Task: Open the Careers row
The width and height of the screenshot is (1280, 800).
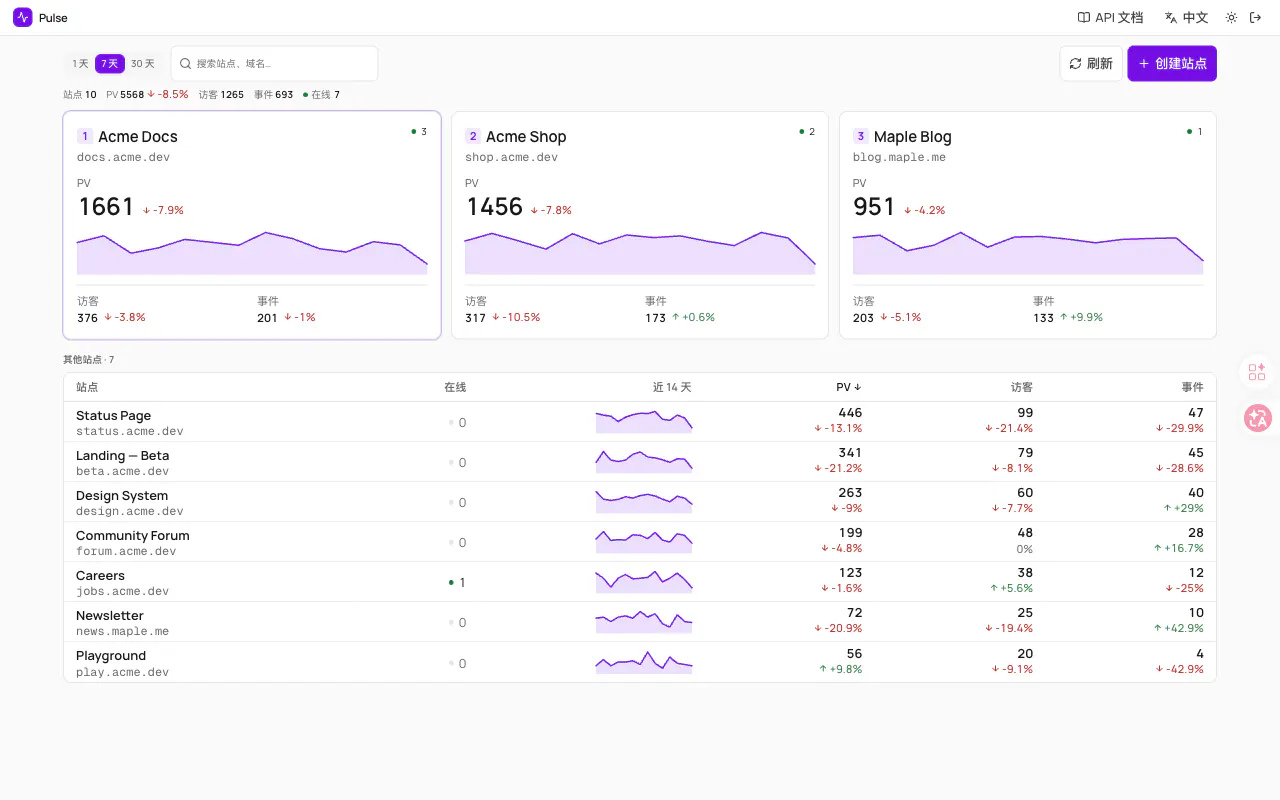Action: [640, 582]
